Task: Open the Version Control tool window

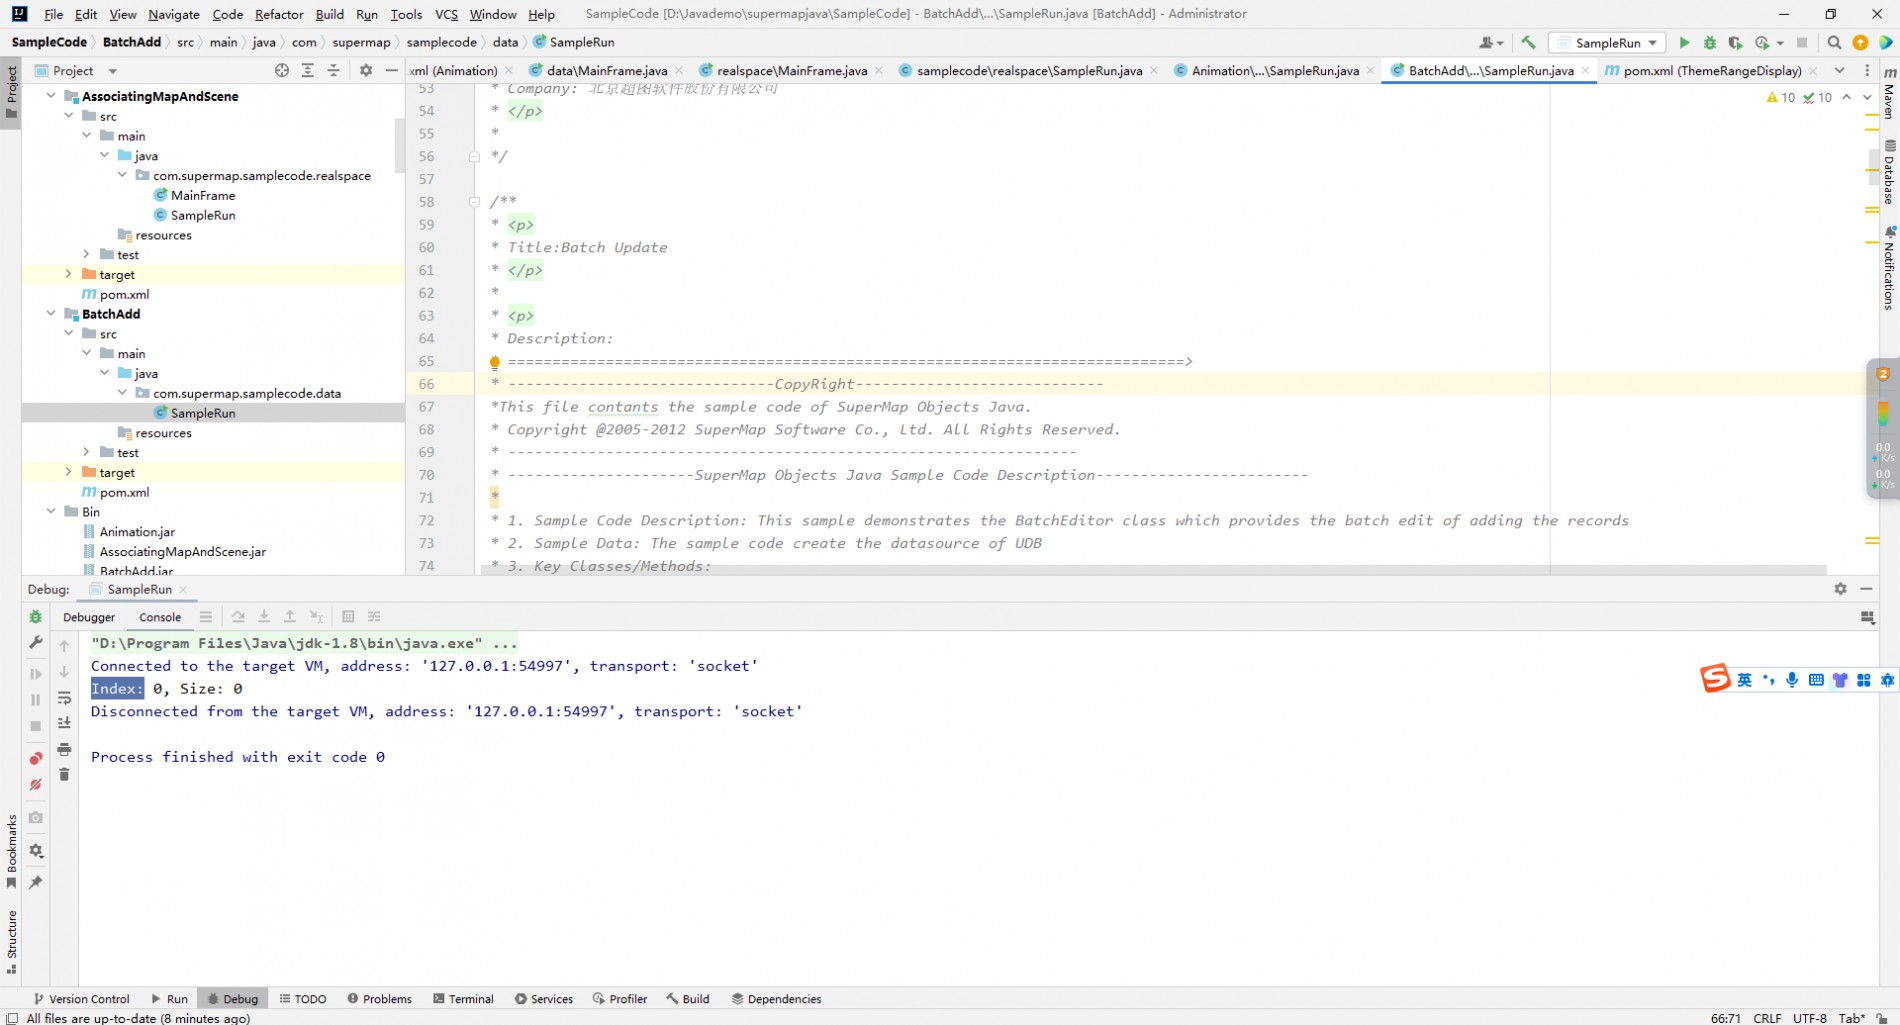Action: point(82,999)
